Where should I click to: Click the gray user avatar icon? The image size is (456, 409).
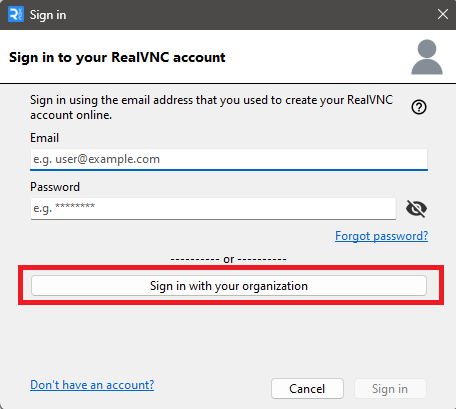tap(427, 57)
